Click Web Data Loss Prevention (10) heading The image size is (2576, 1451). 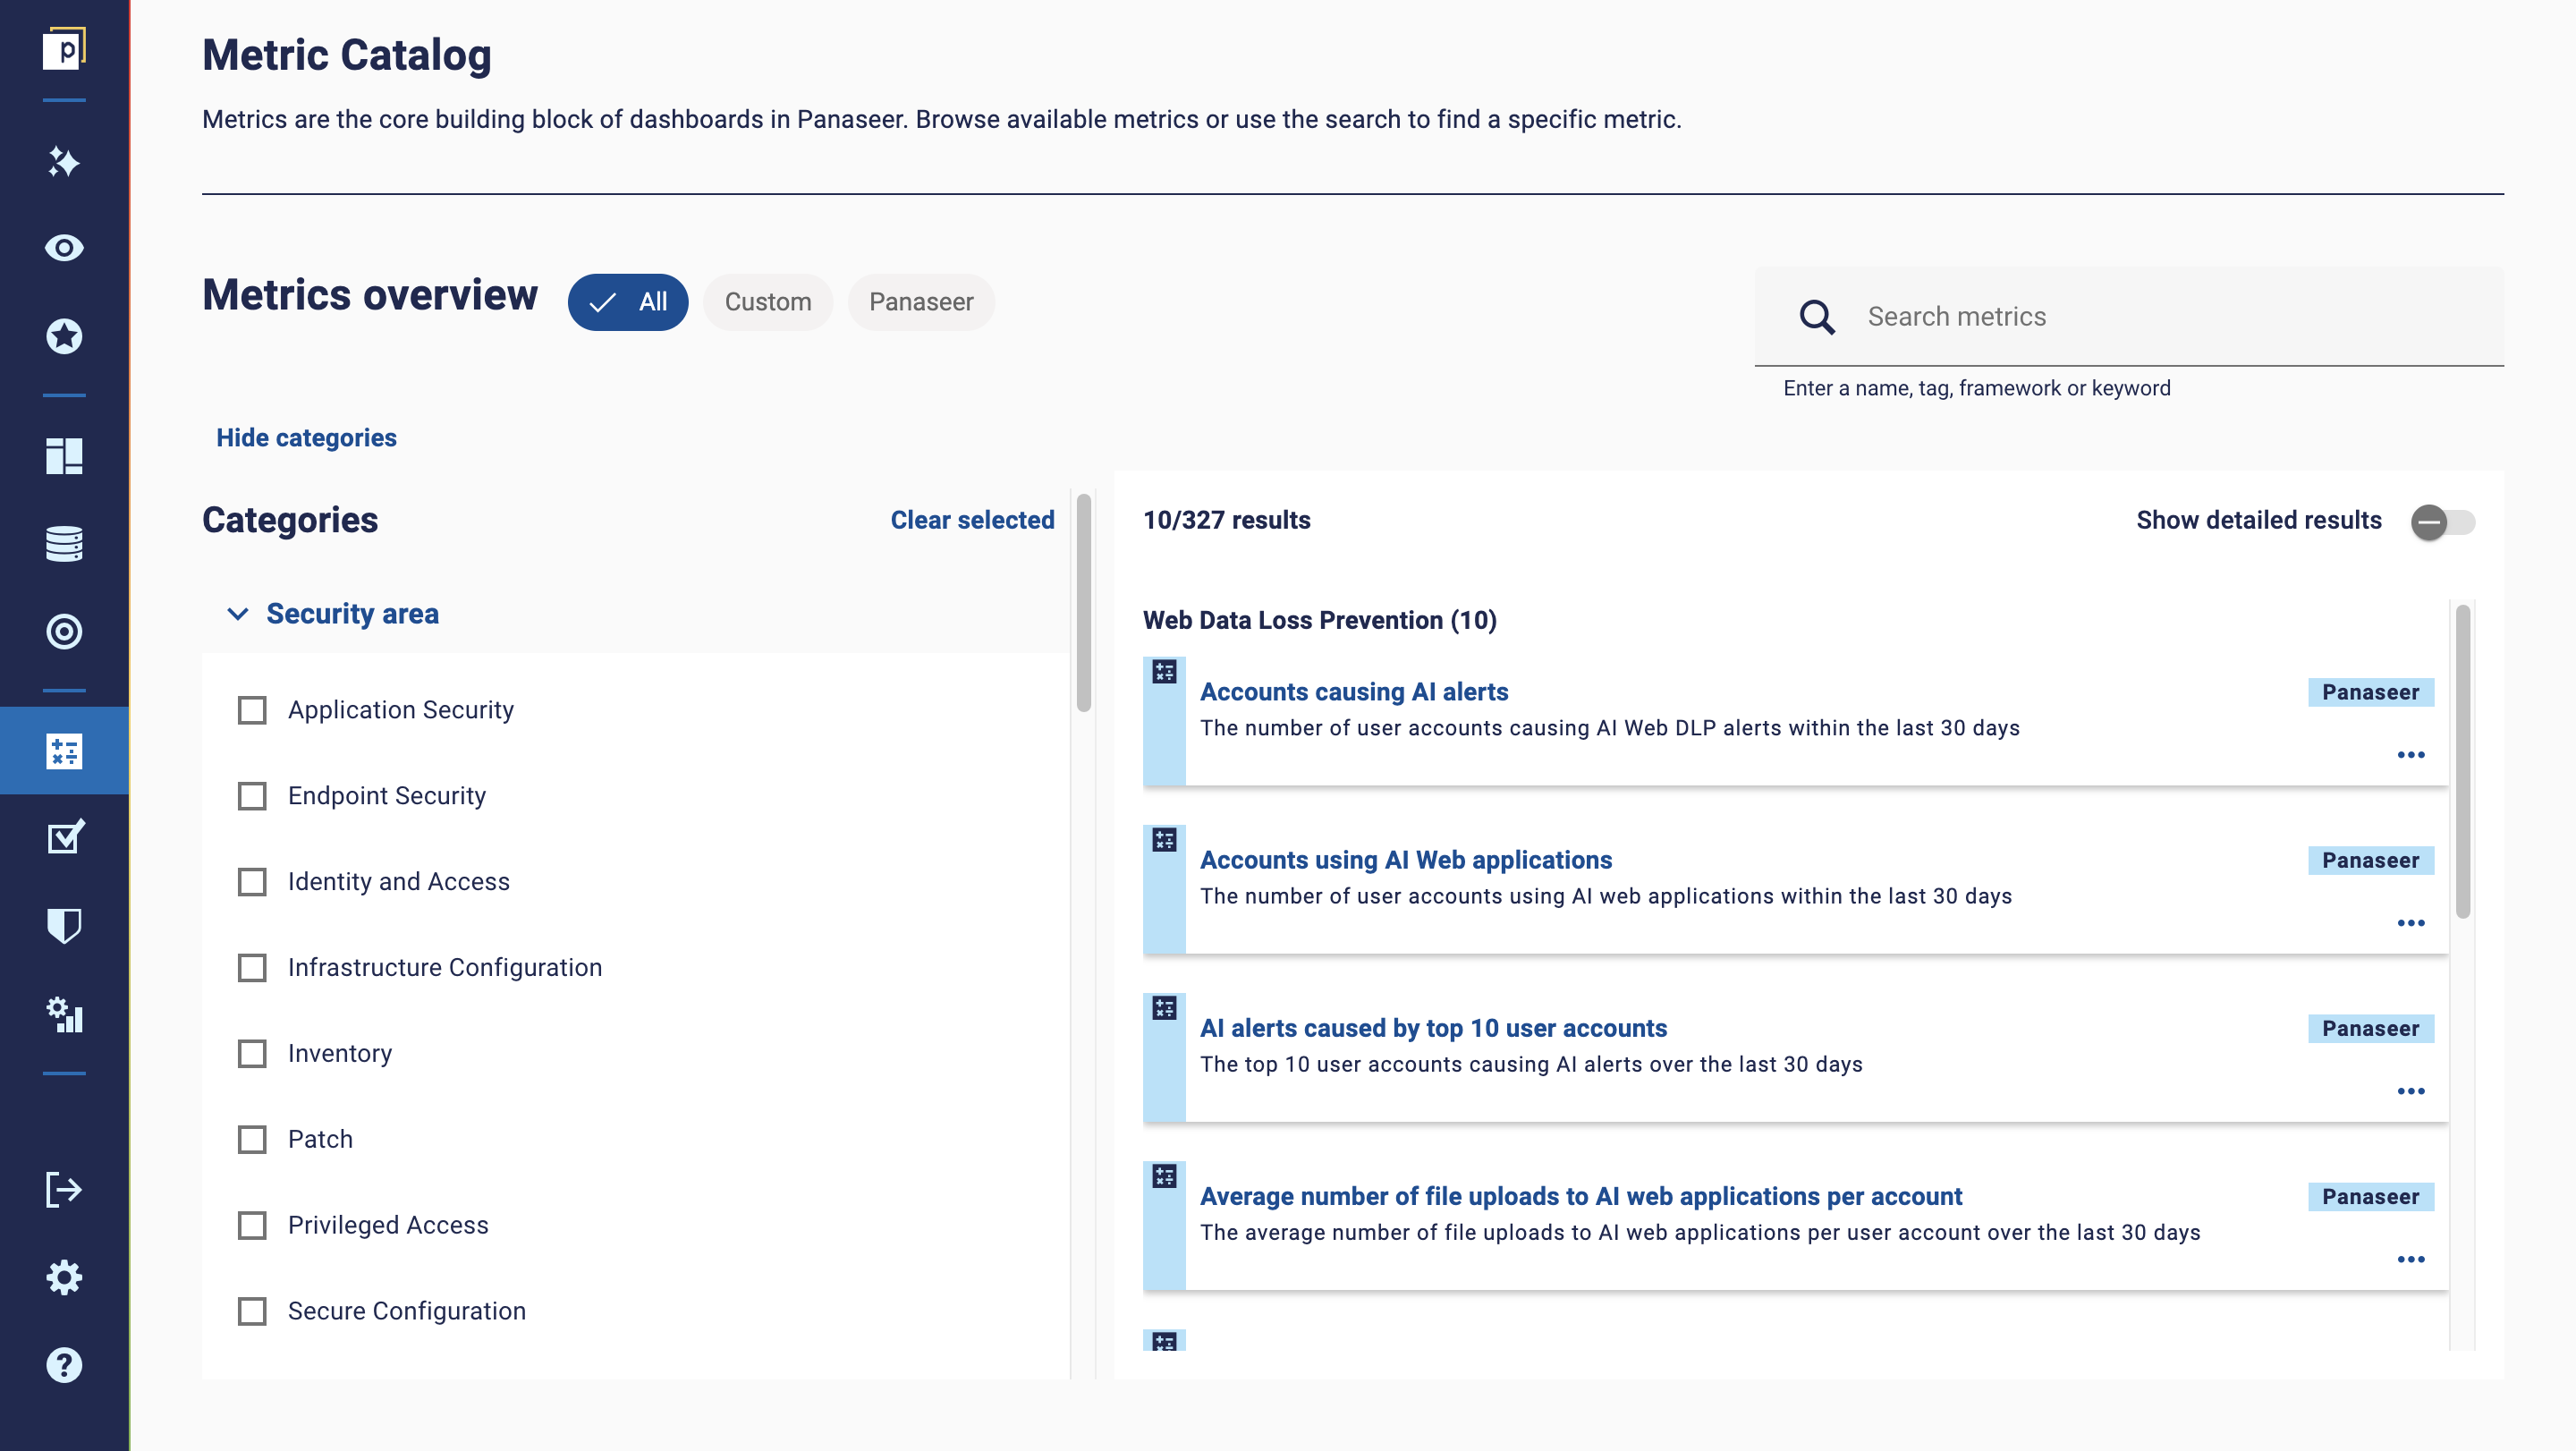point(1320,620)
